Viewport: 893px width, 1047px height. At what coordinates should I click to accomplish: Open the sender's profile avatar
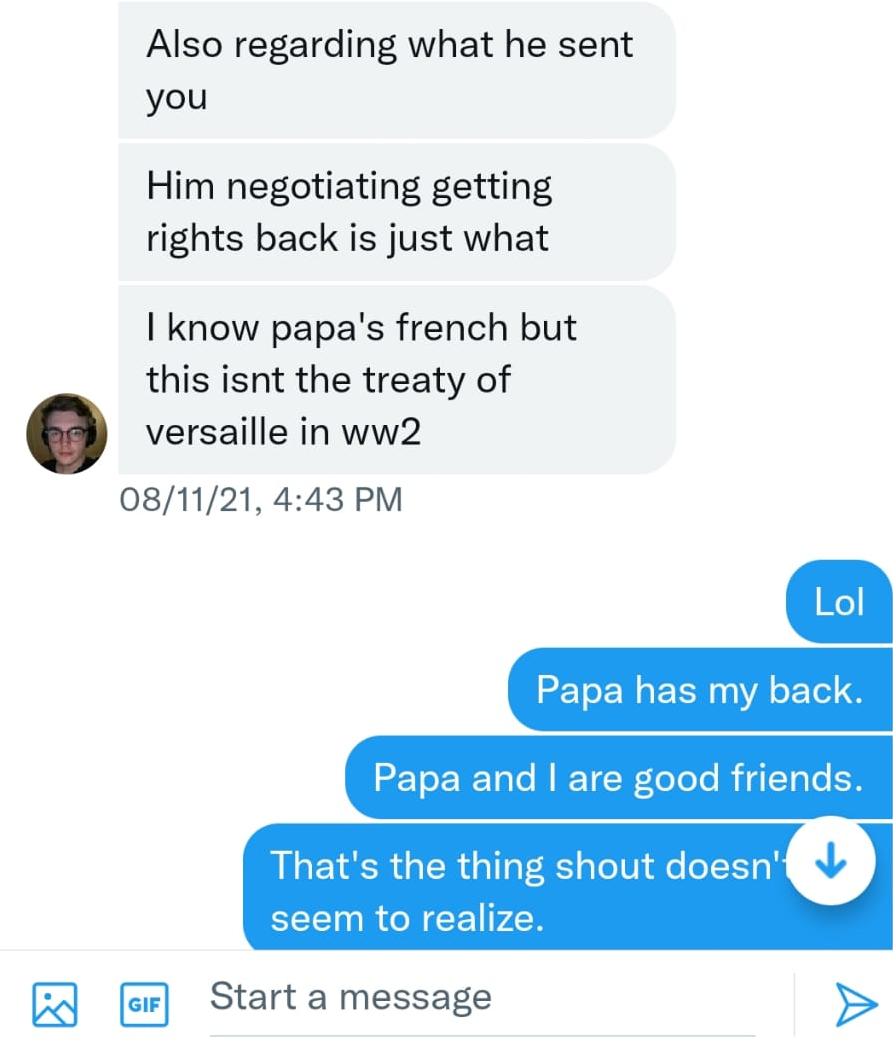[x=66, y=433]
